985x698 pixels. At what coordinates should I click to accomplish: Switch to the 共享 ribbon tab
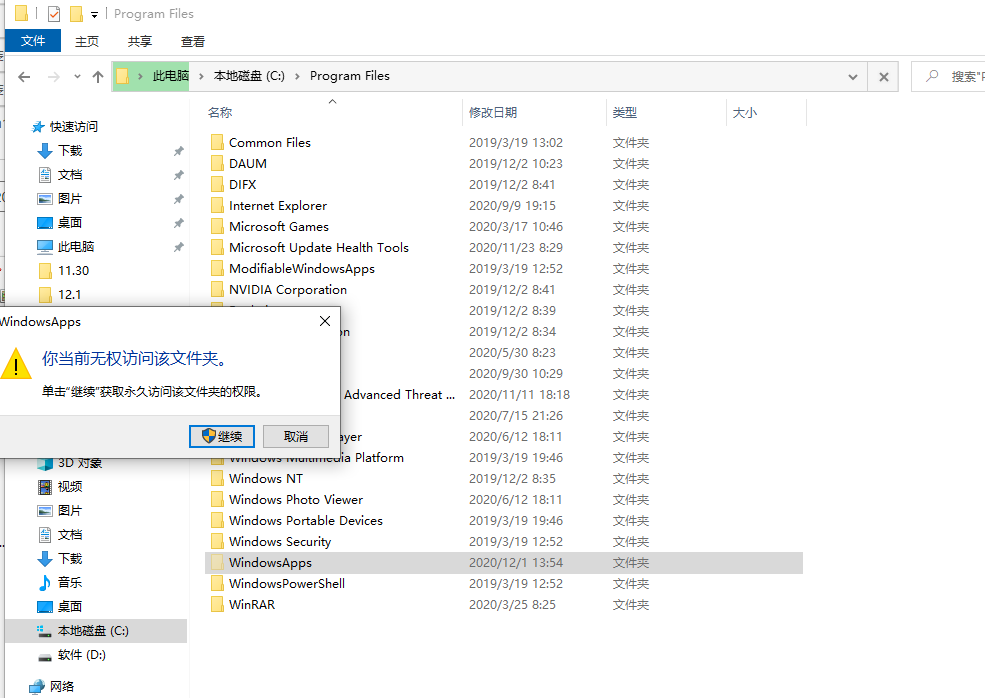click(x=139, y=41)
